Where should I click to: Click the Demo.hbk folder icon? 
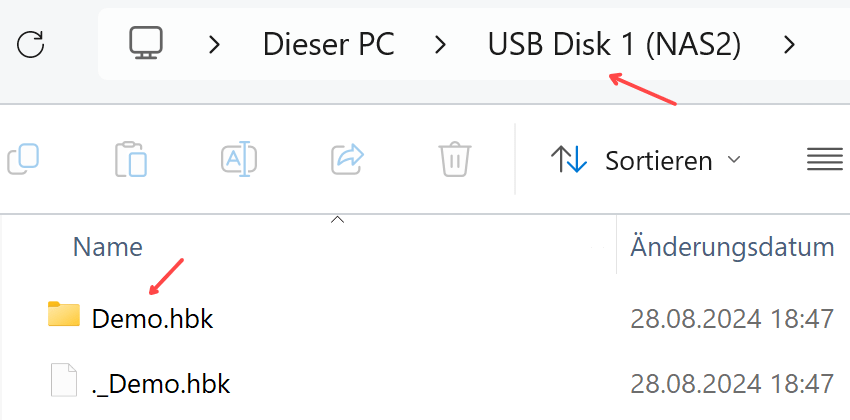click(63, 316)
